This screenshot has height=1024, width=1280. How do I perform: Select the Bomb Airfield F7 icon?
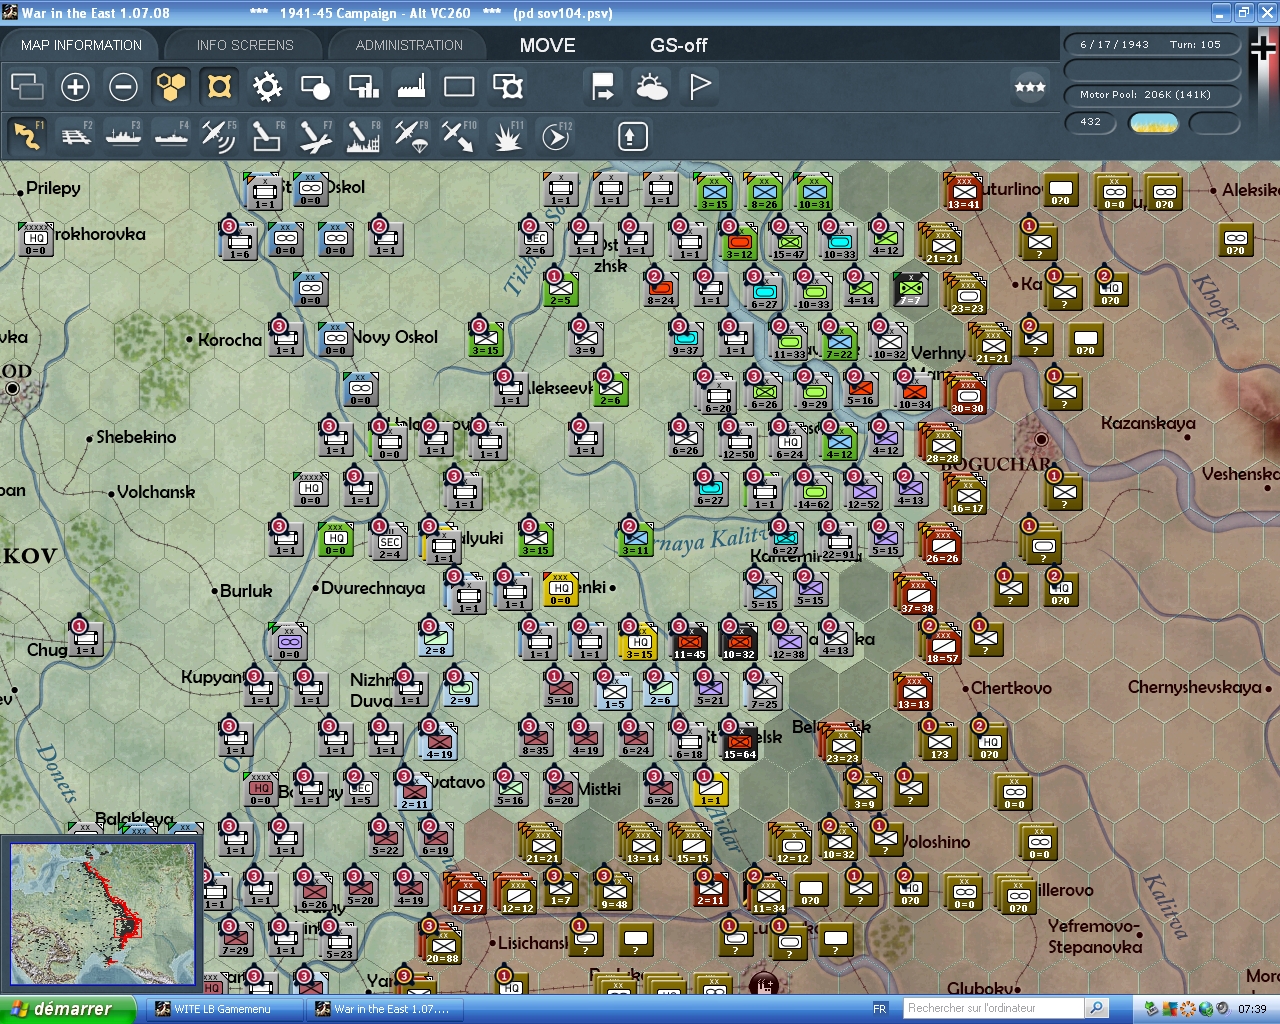315,135
